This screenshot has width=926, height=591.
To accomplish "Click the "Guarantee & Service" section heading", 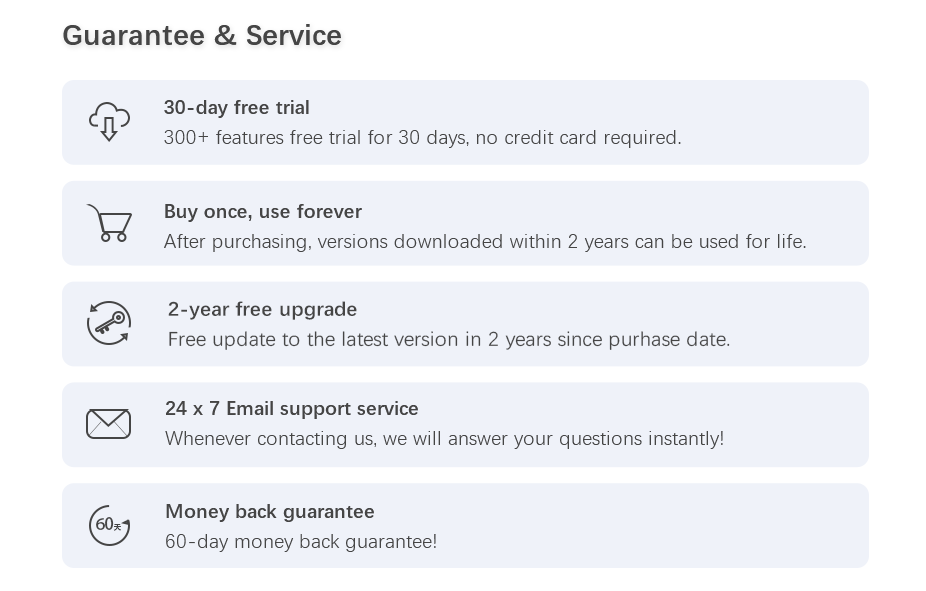I will [202, 35].
